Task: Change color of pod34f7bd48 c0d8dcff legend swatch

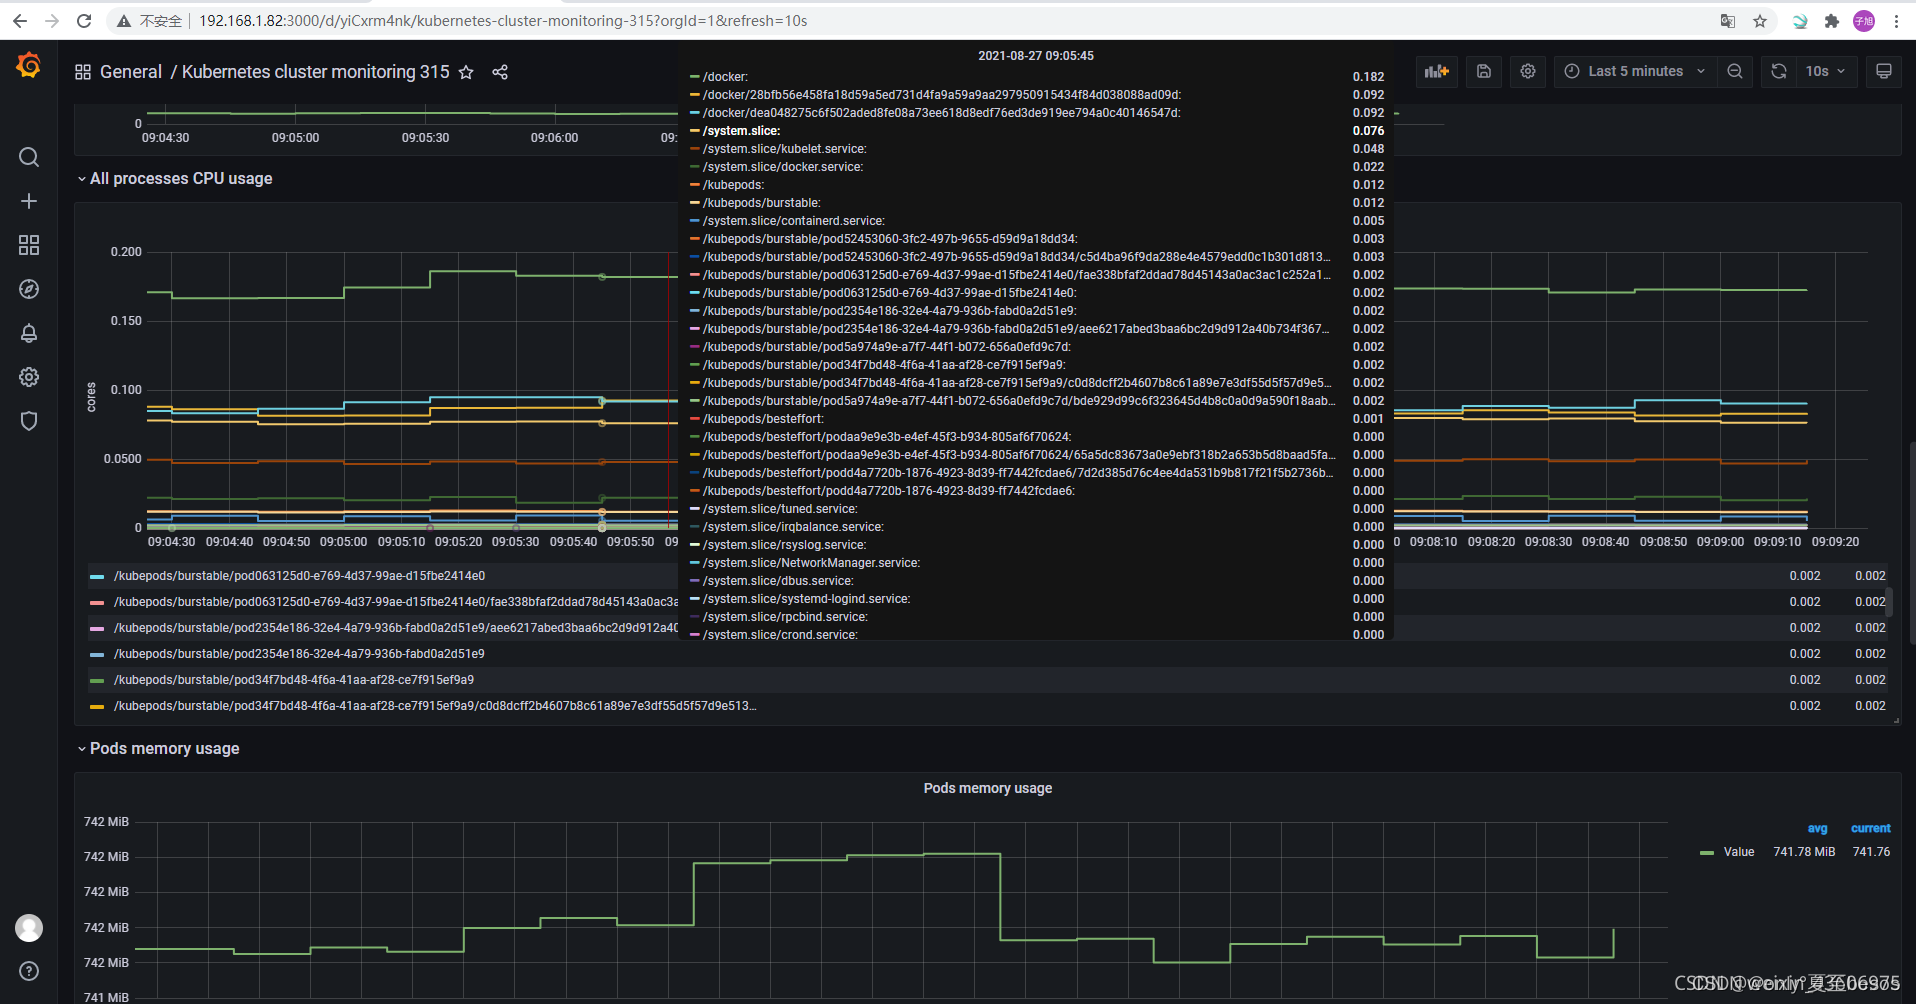Action: click(97, 707)
